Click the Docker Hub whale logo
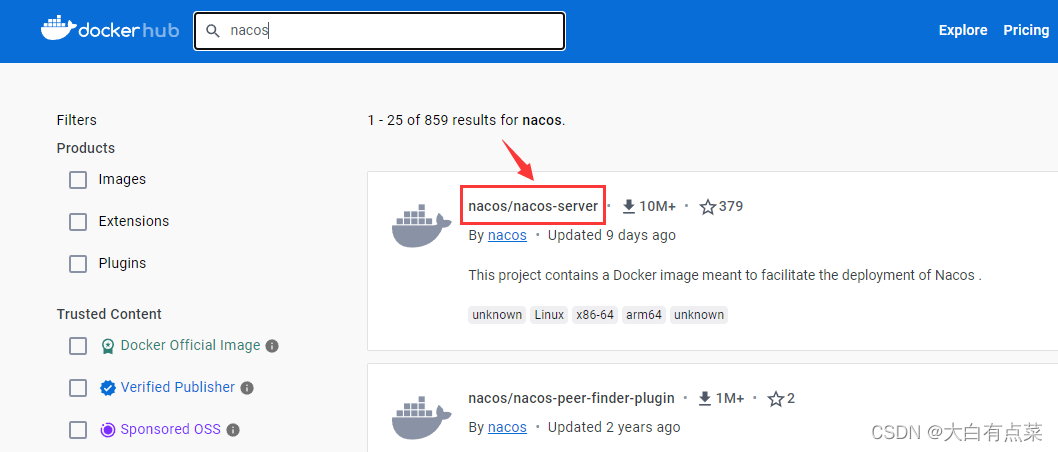 pyautogui.click(x=110, y=30)
